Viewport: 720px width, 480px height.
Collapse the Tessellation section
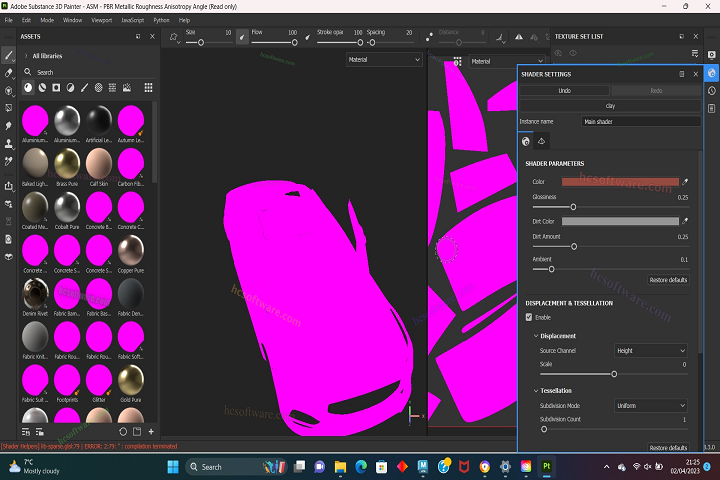pyautogui.click(x=535, y=391)
